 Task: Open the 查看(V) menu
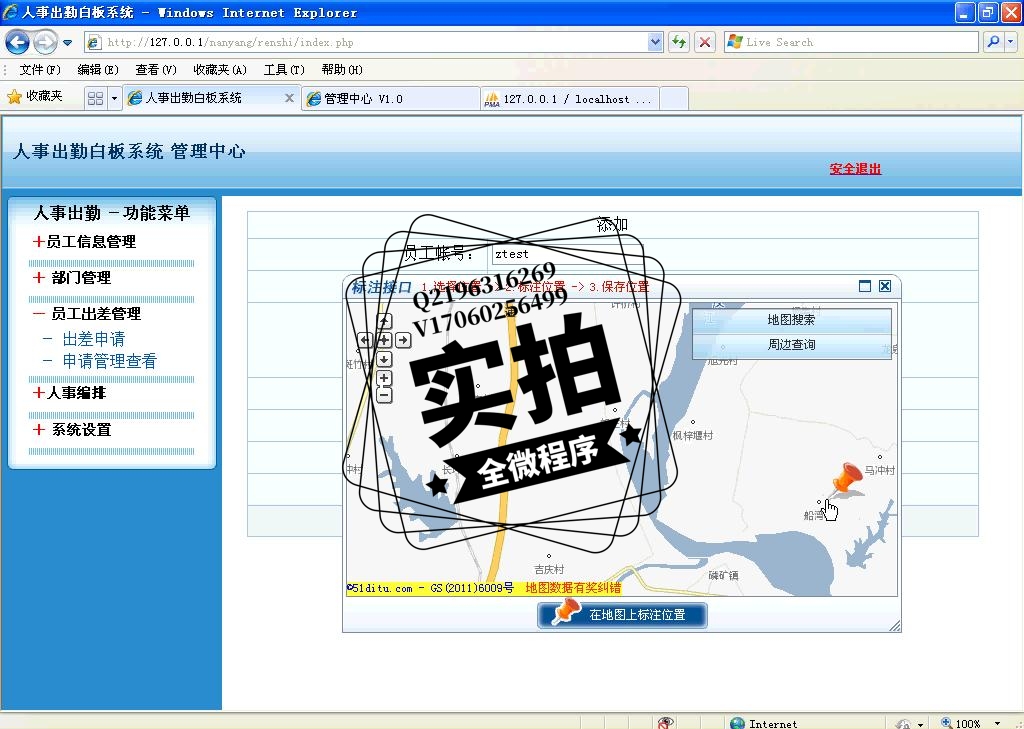tap(155, 69)
